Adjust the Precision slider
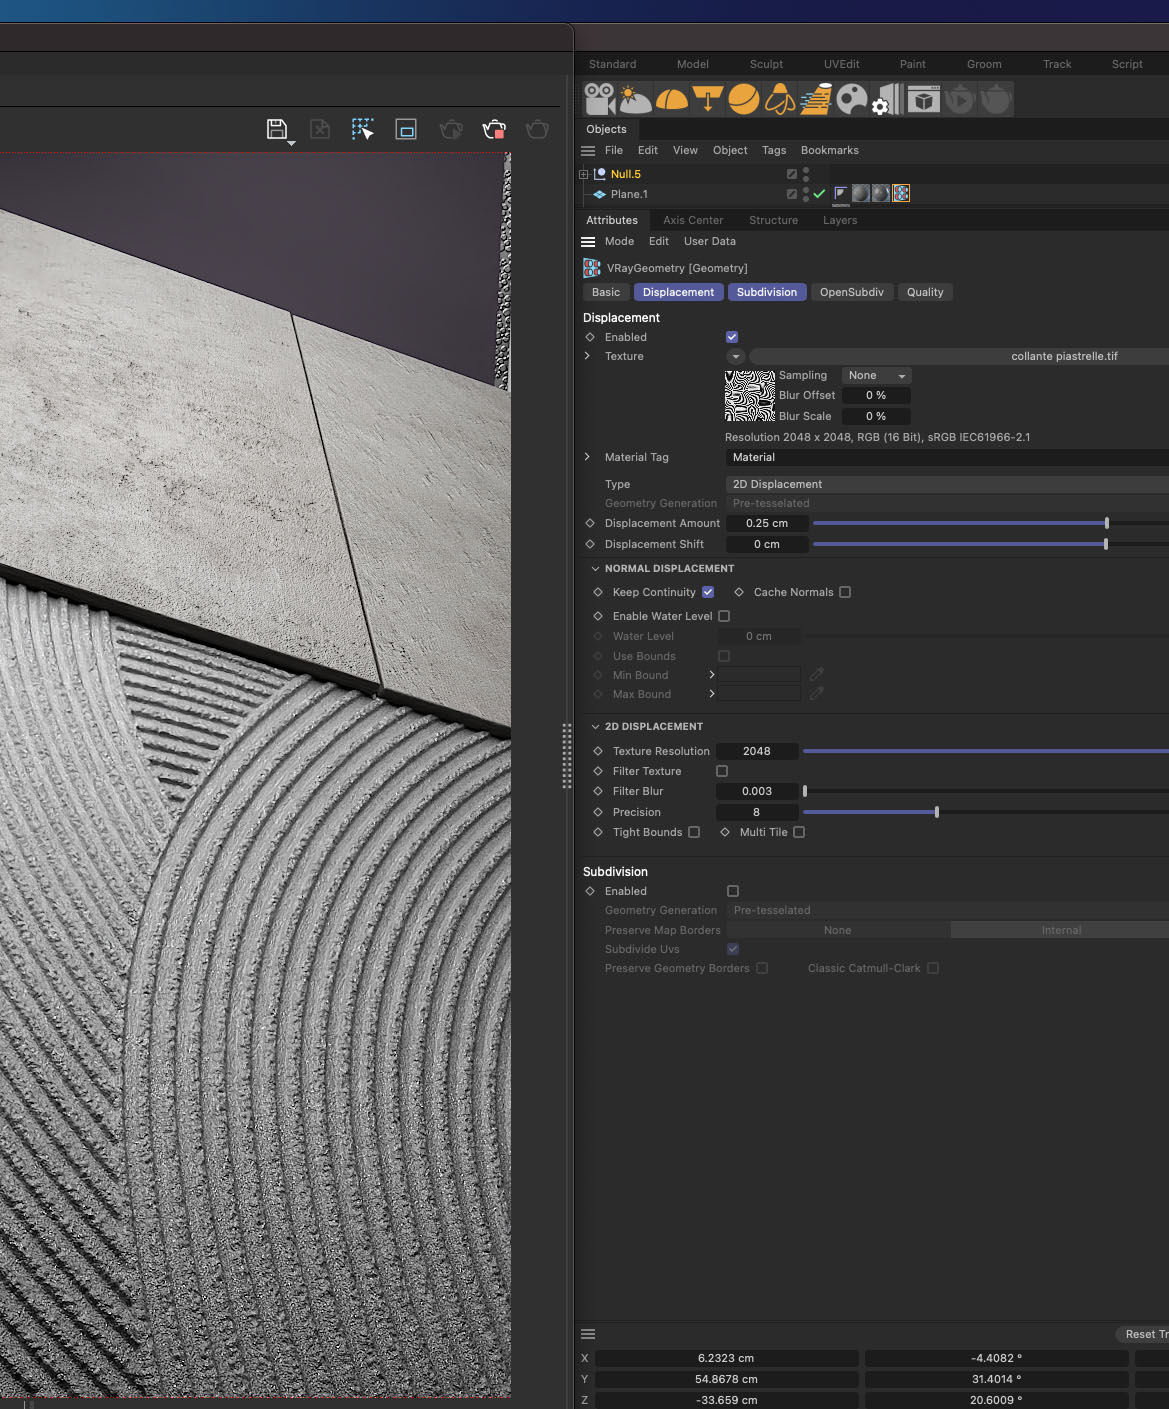Image resolution: width=1169 pixels, height=1409 pixels. [x=936, y=812]
